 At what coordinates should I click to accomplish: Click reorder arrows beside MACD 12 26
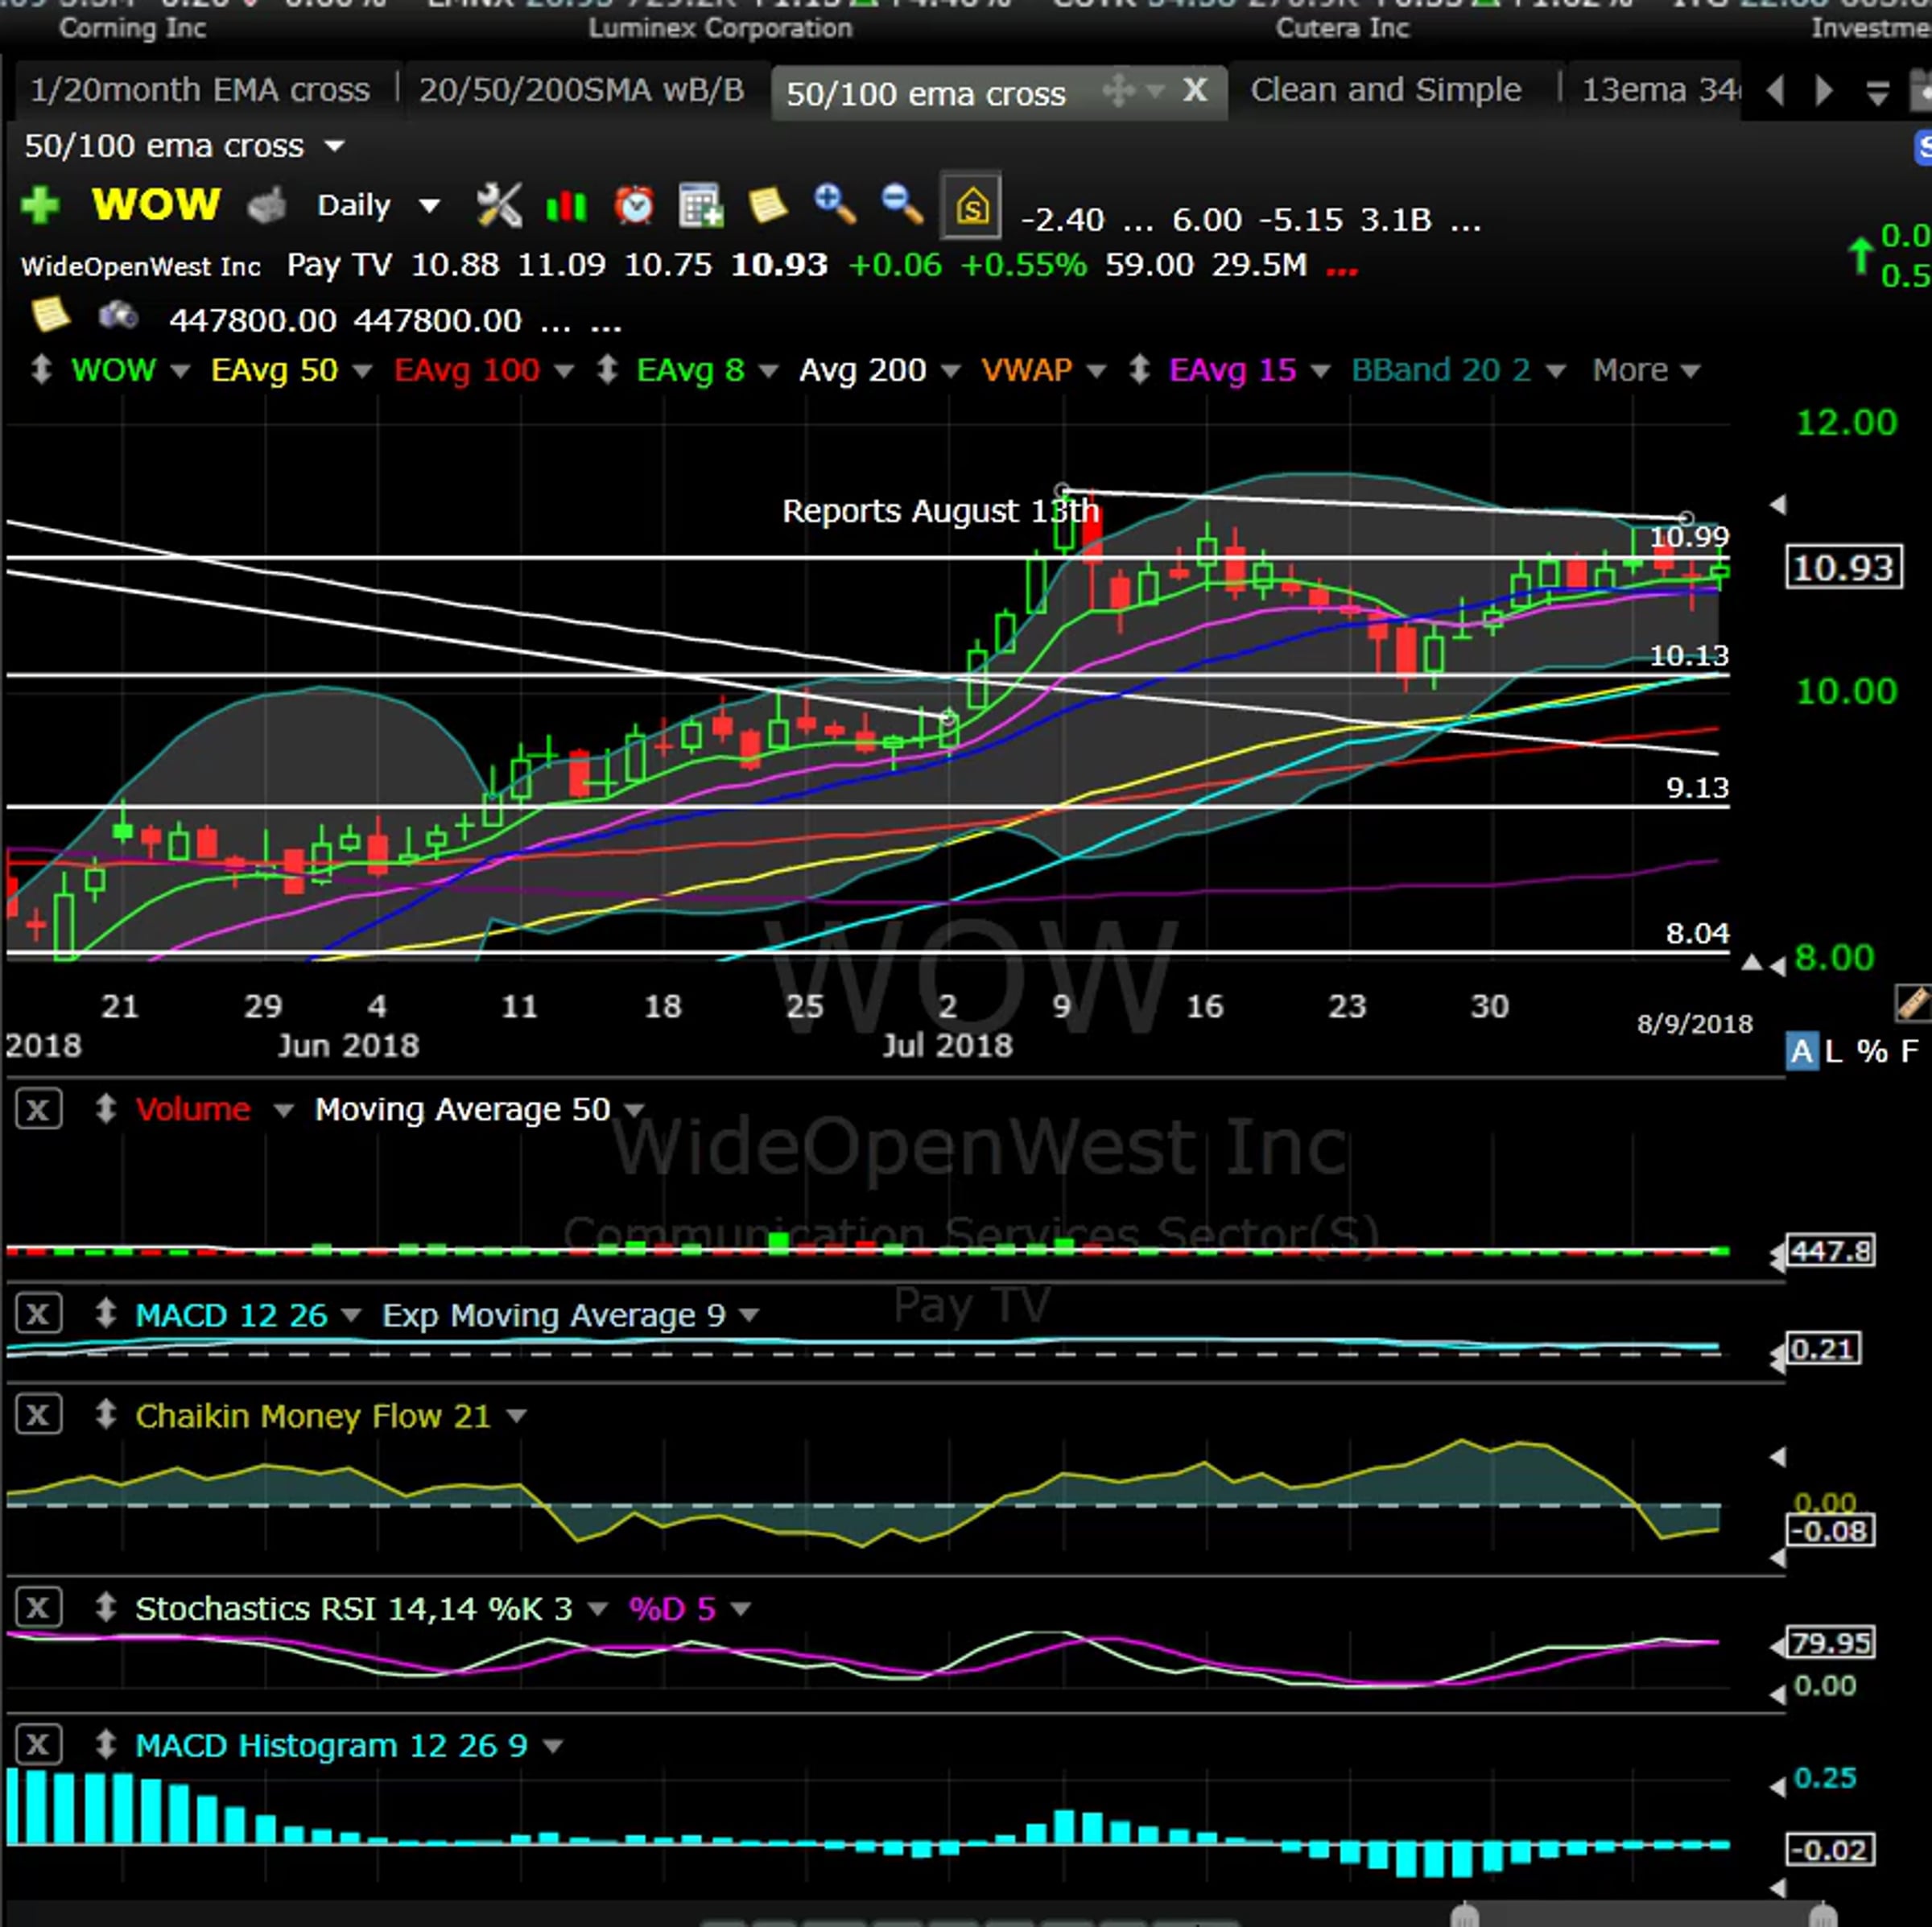pos(106,1314)
